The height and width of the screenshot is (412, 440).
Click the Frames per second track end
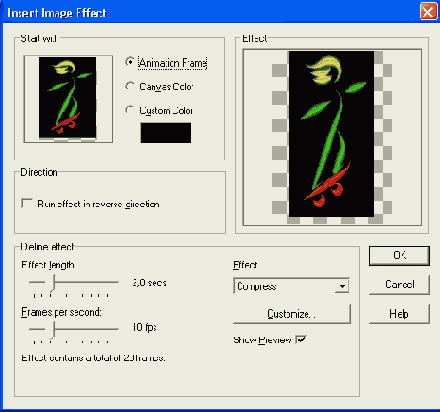117,329
